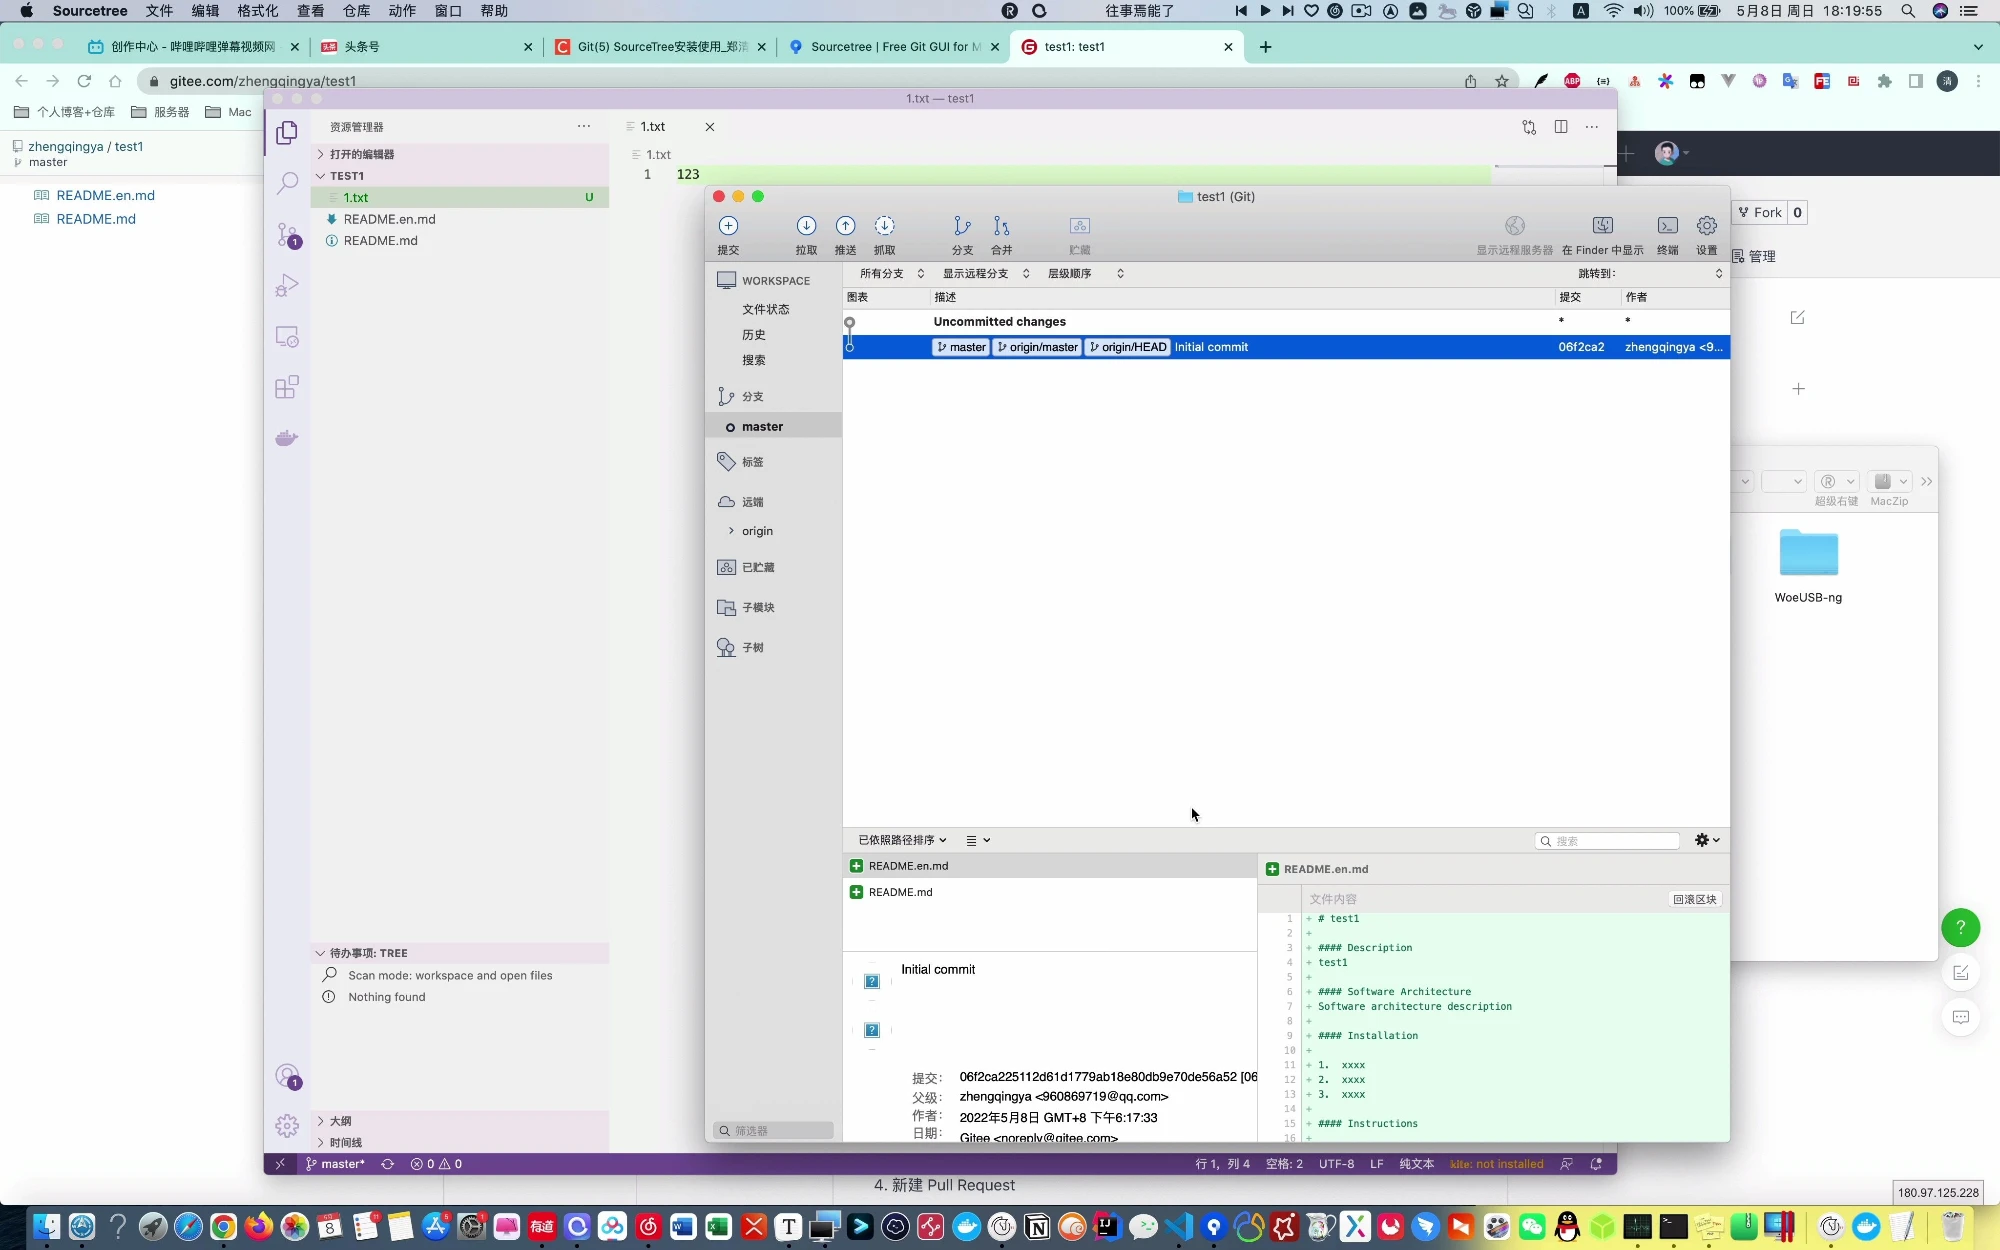Open VS Code Manage gear icon

[287, 1126]
